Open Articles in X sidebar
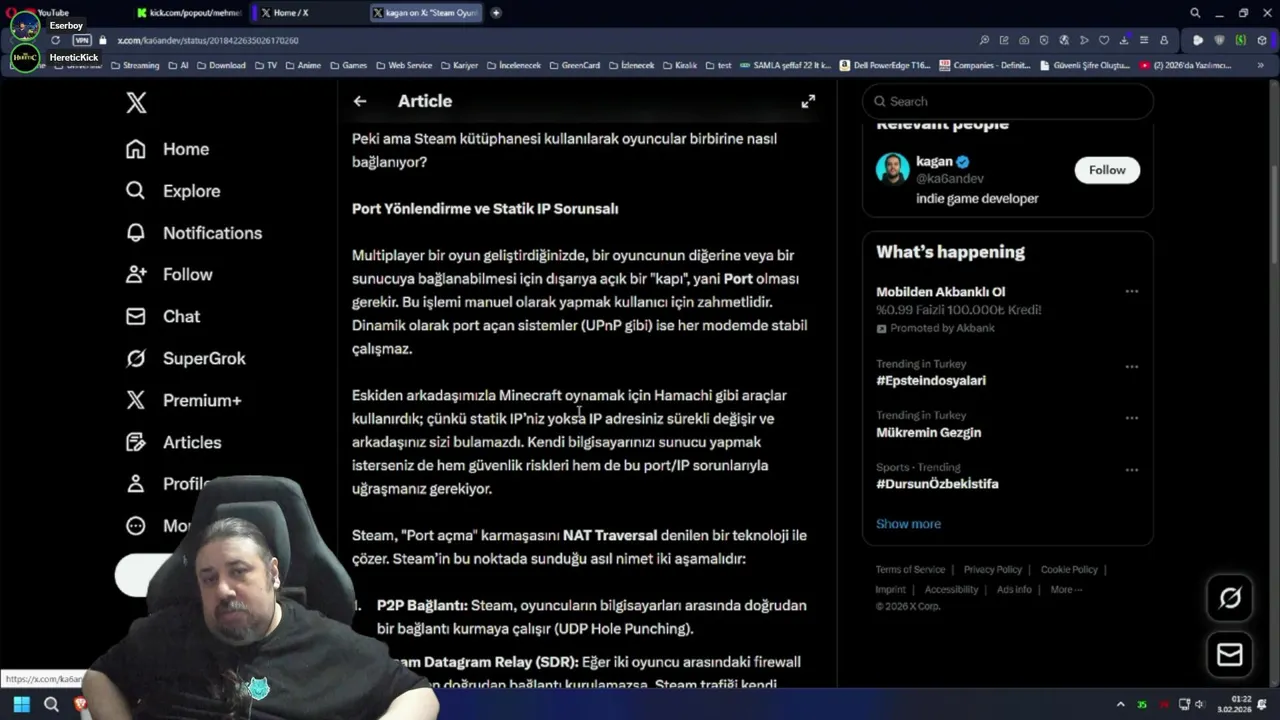 [x=173, y=442]
